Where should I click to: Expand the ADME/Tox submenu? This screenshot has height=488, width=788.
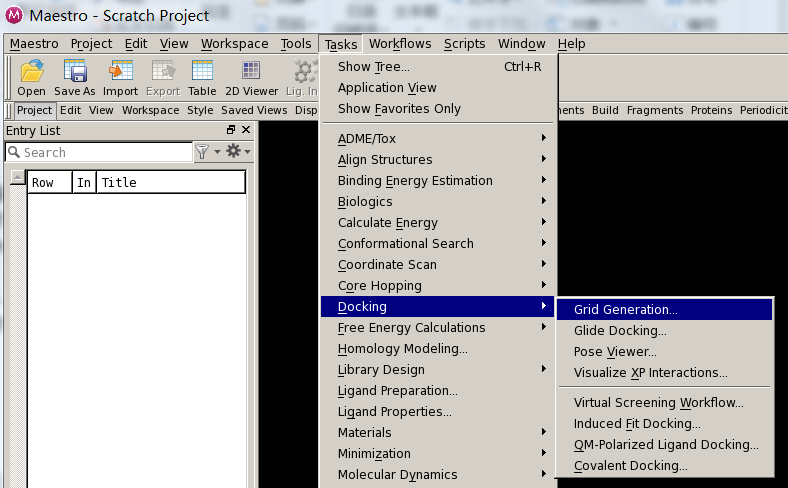tap(438, 138)
